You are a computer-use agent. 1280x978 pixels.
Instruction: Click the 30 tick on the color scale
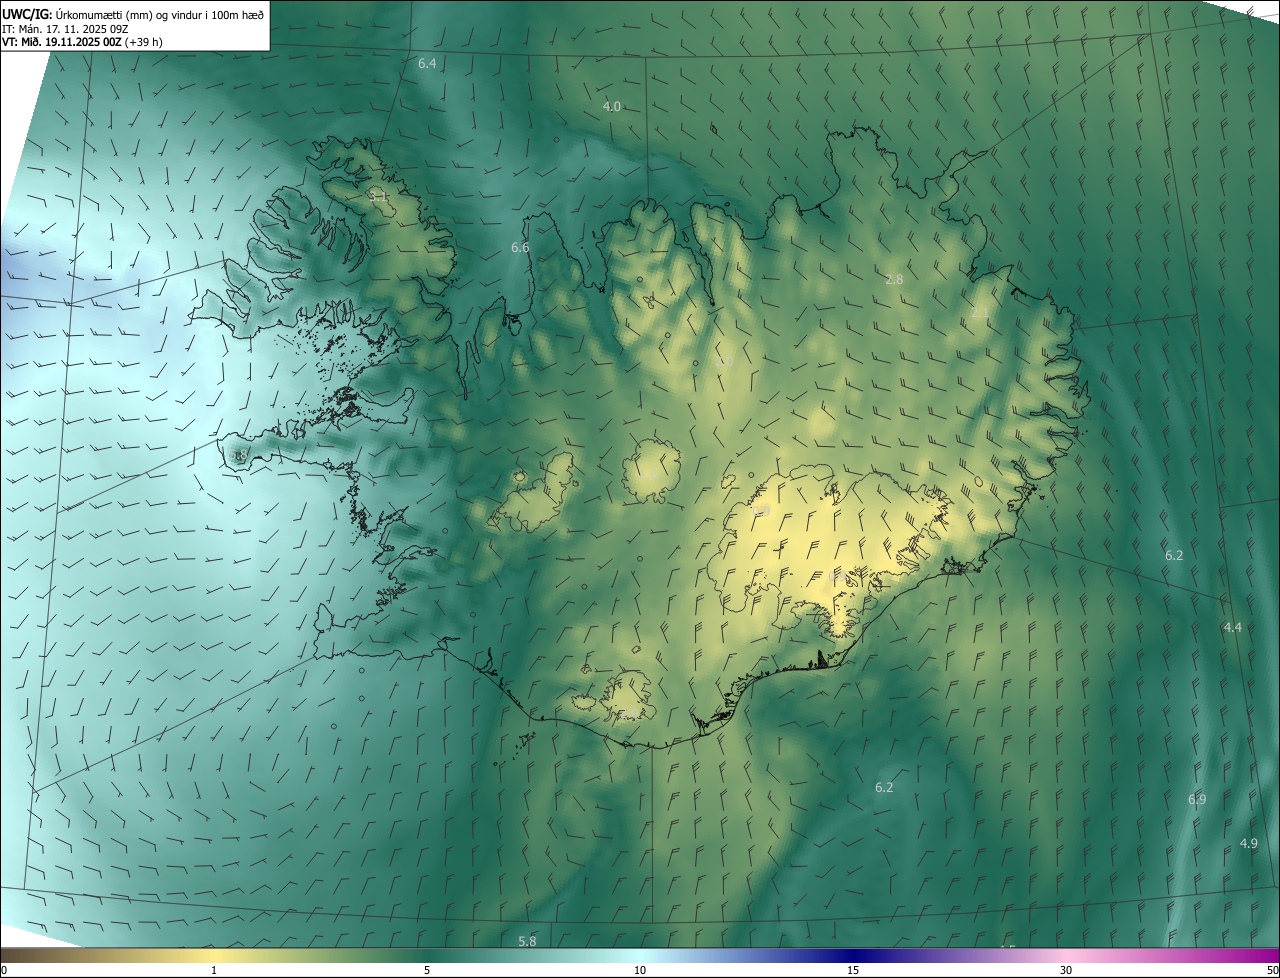click(1066, 970)
